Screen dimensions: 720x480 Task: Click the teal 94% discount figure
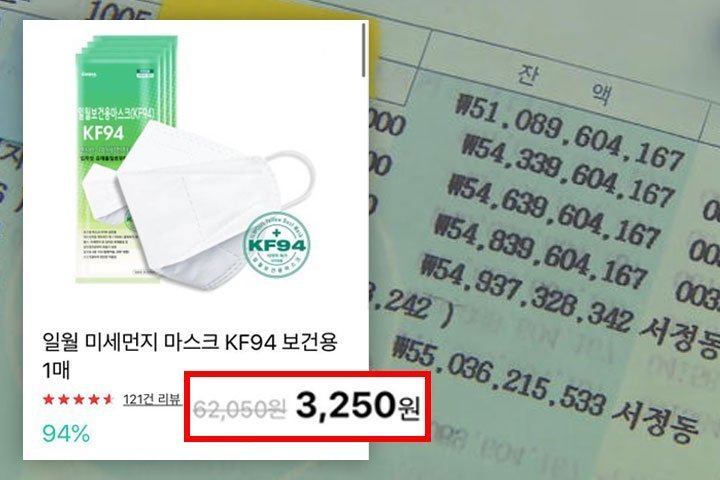click(x=66, y=434)
